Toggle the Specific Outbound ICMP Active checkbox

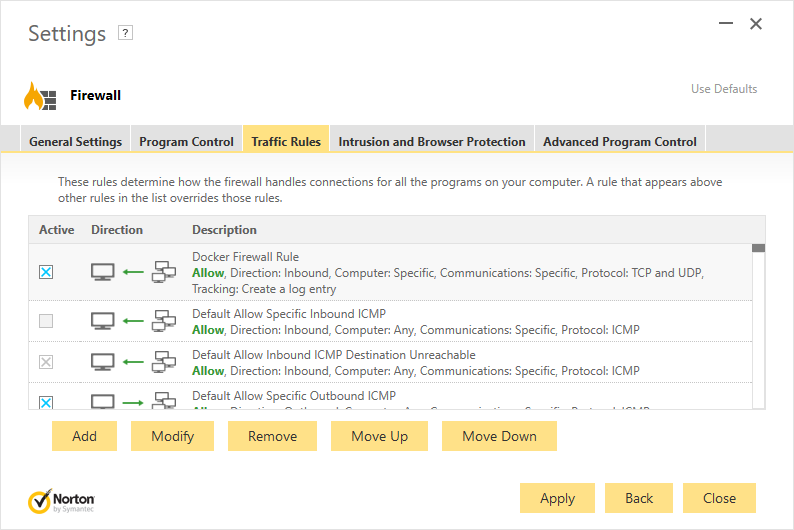point(46,402)
